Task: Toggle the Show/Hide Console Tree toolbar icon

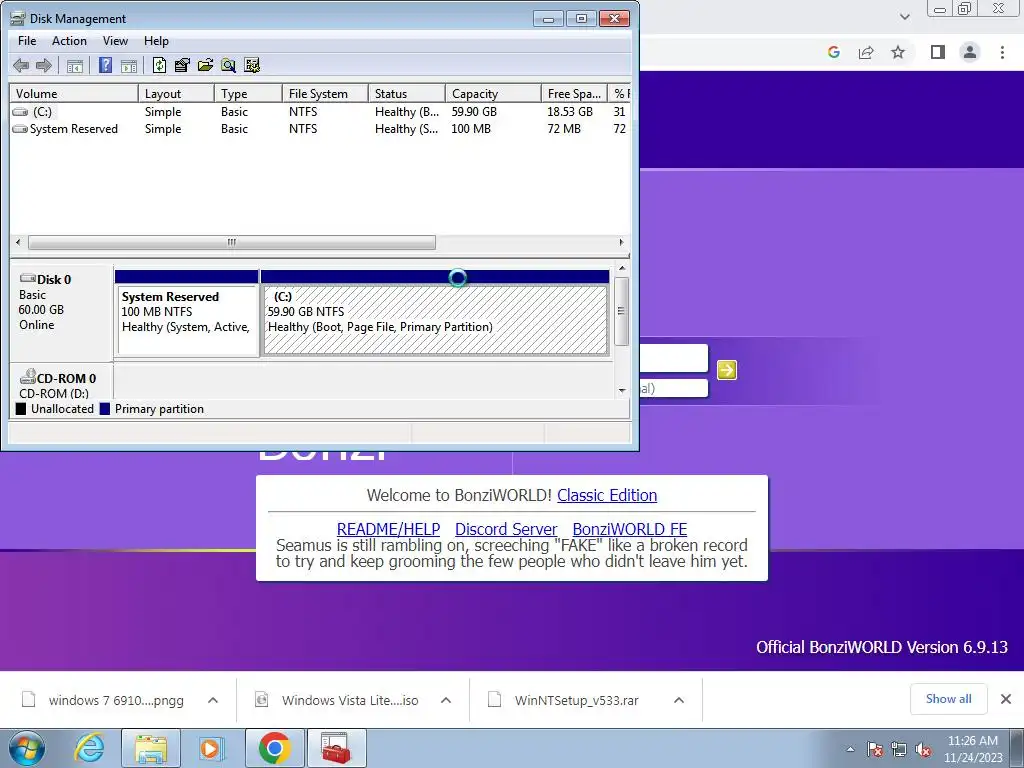Action: pos(75,65)
